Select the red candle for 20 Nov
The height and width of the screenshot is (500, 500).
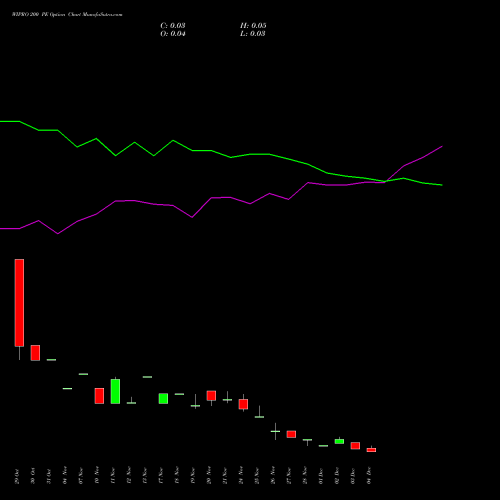tap(211, 396)
